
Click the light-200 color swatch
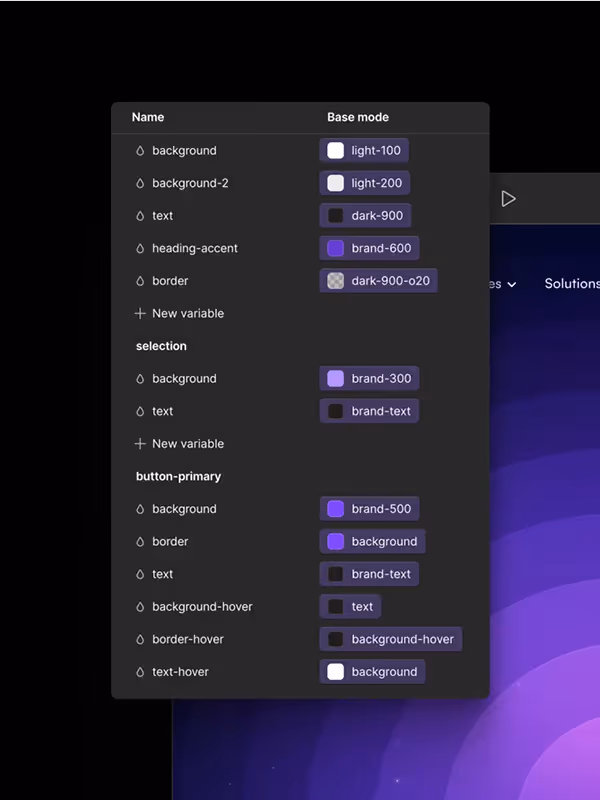click(x=335, y=183)
